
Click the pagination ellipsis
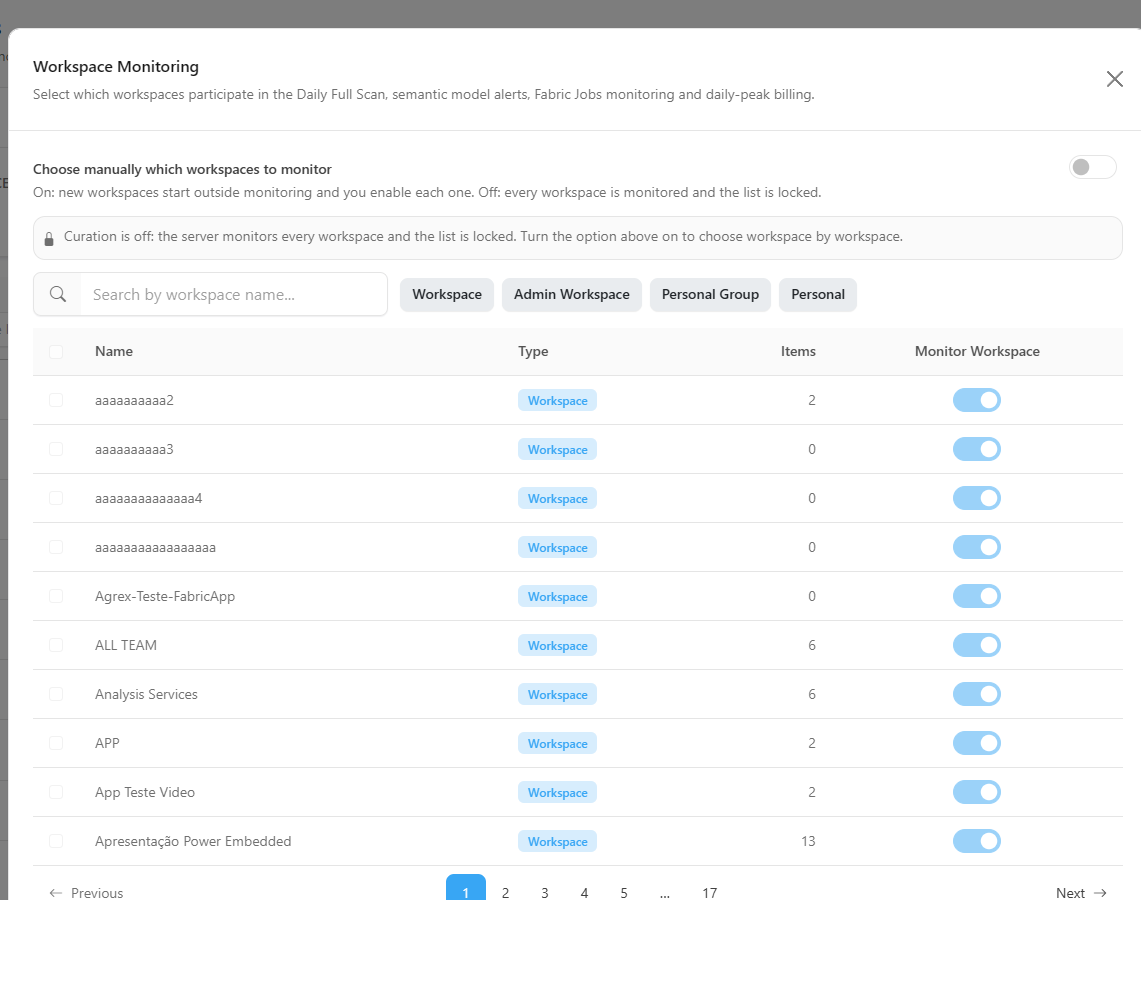click(x=664, y=894)
